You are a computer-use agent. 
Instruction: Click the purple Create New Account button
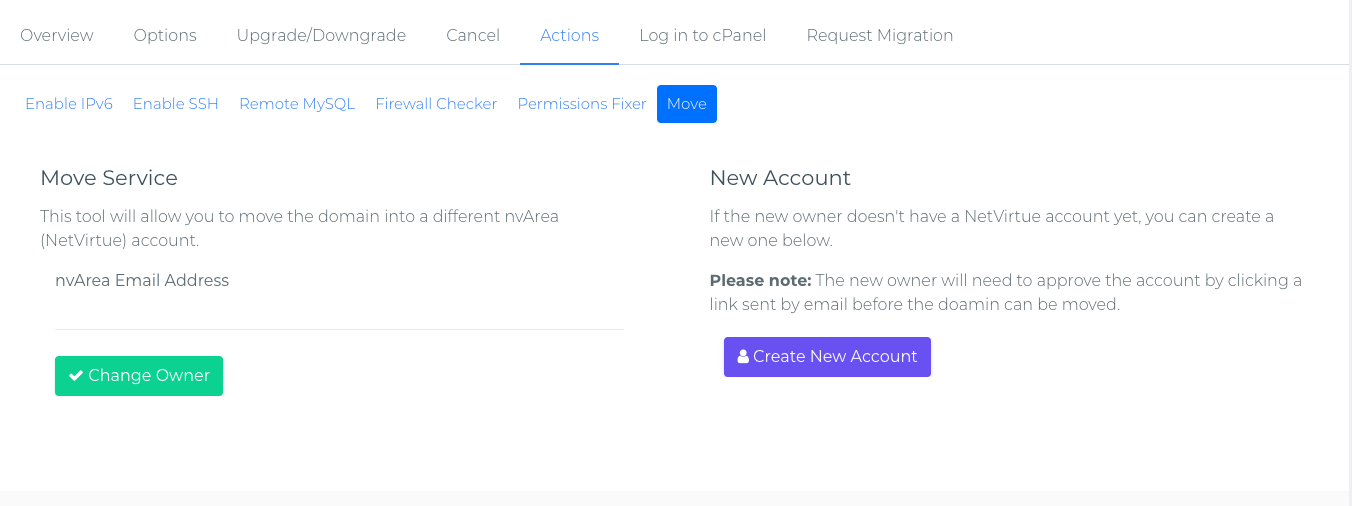[827, 357]
